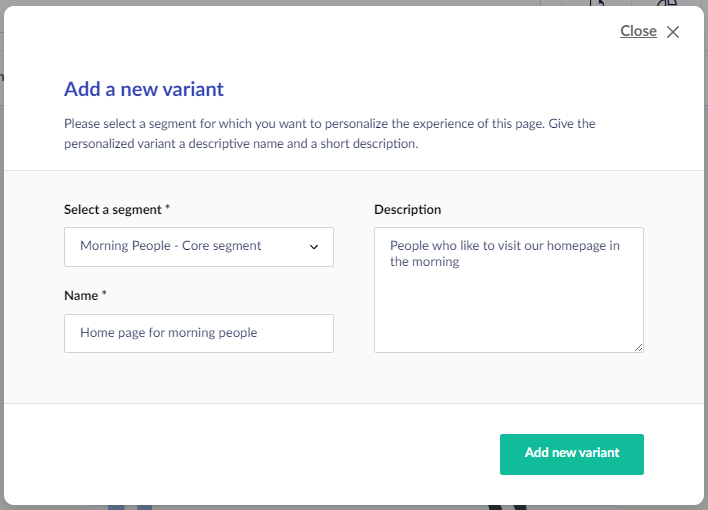The image size is (708, 510).
Task: Open the Select a segment dropdown
Action: coord(199,246)
